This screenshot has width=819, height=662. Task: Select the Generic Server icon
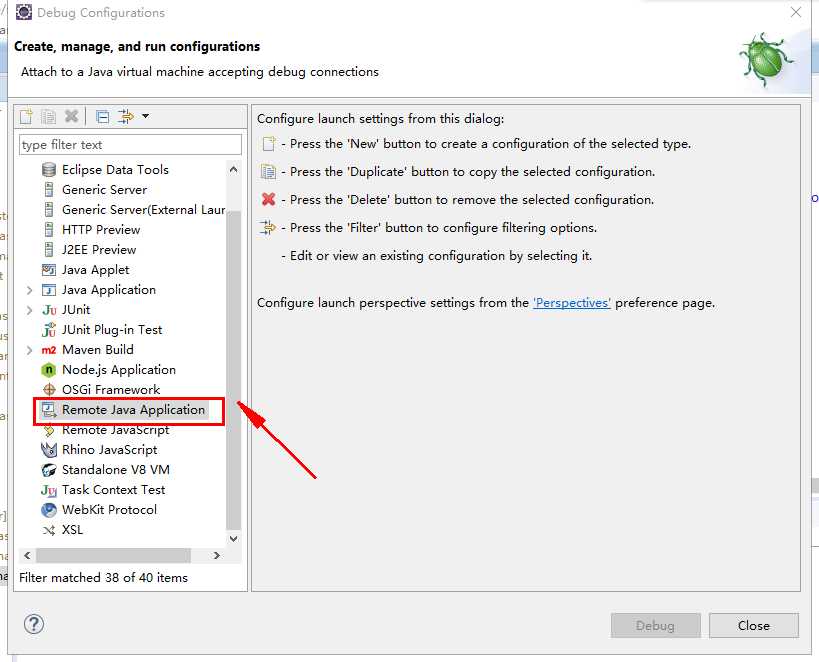(x=49, y=190)
